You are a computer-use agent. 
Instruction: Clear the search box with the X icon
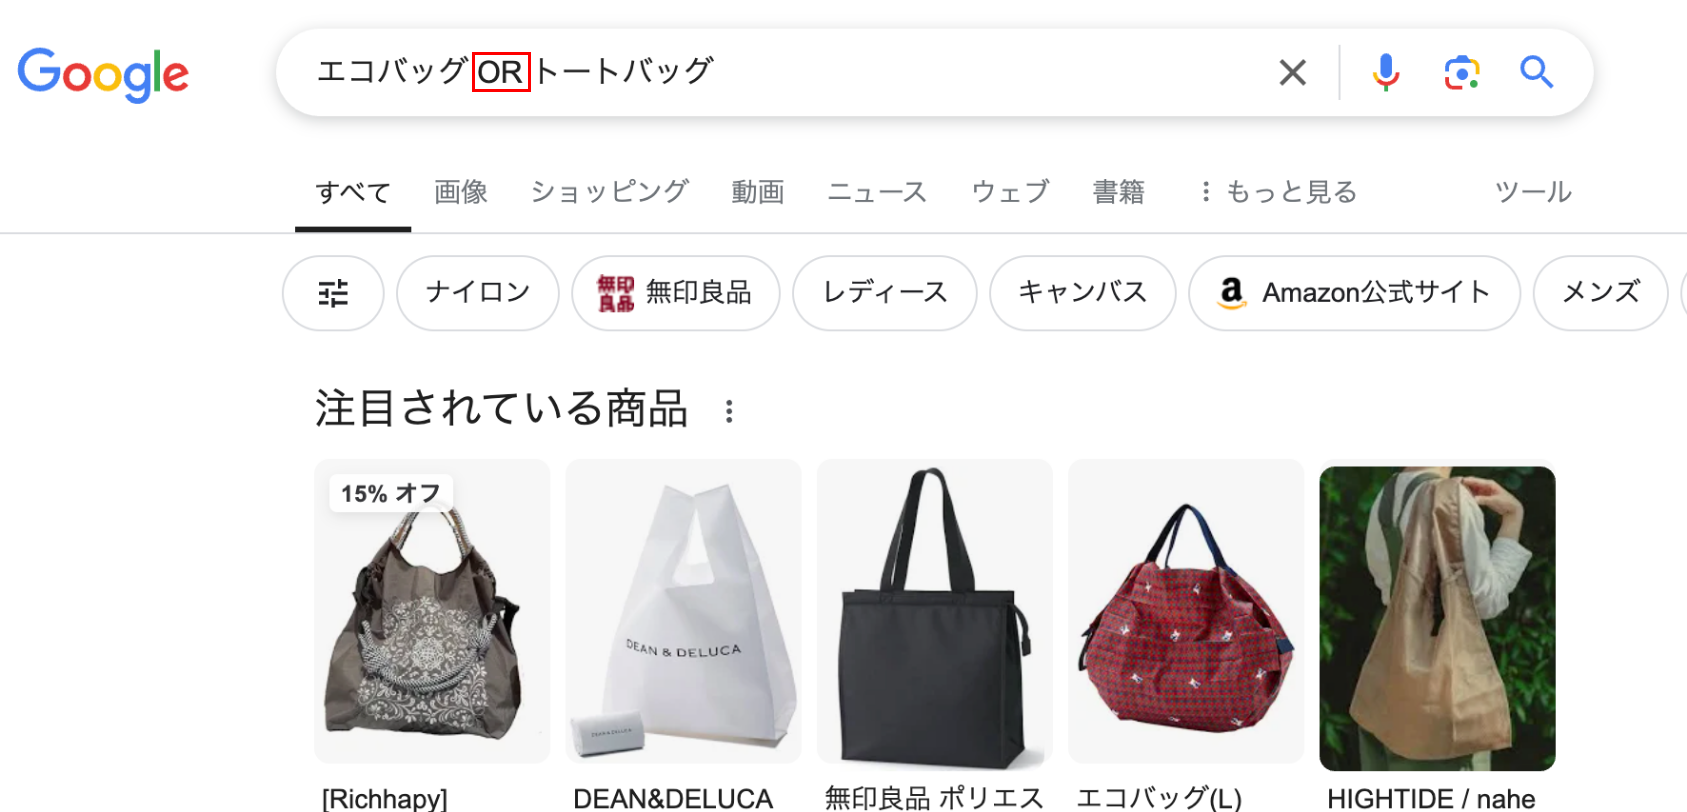[1293, 72]
